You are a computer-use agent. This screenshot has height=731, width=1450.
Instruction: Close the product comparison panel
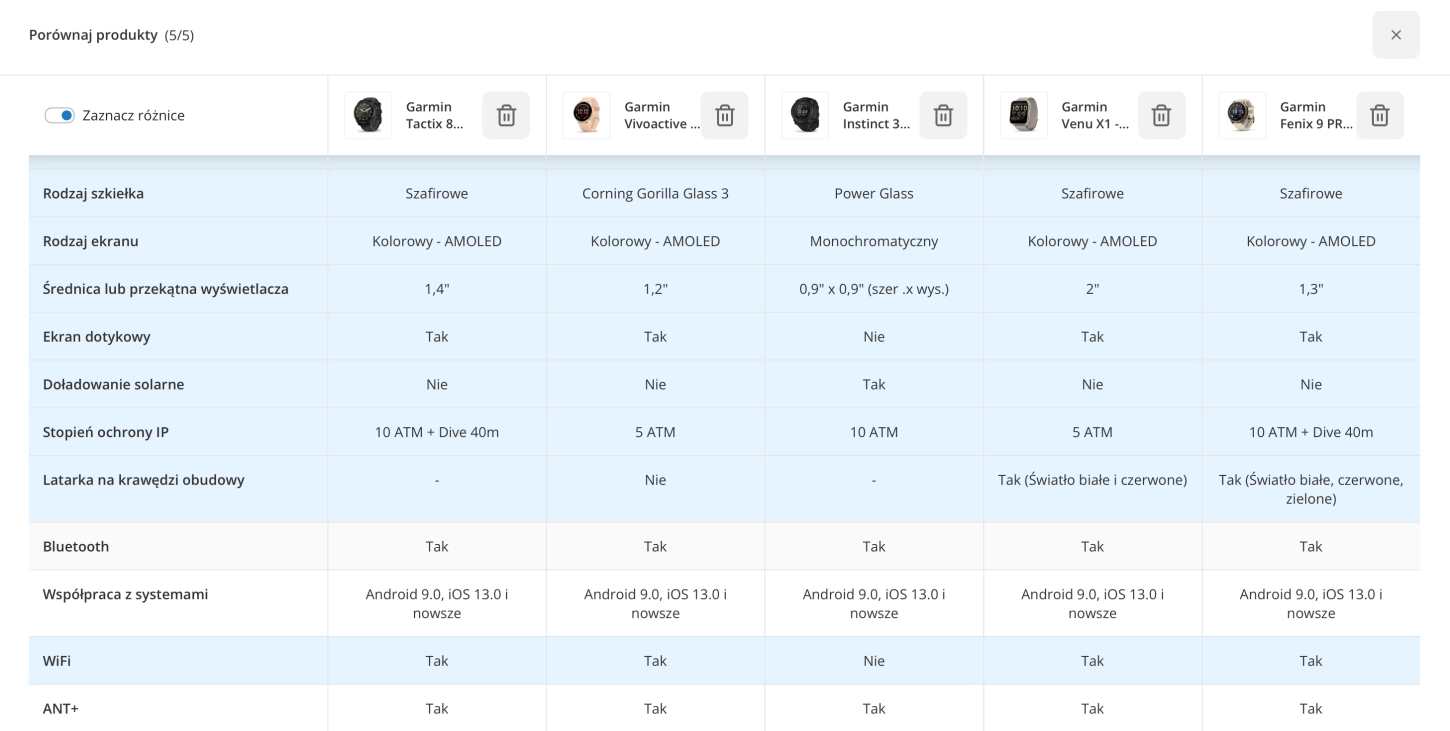(x=1396, y=35)
